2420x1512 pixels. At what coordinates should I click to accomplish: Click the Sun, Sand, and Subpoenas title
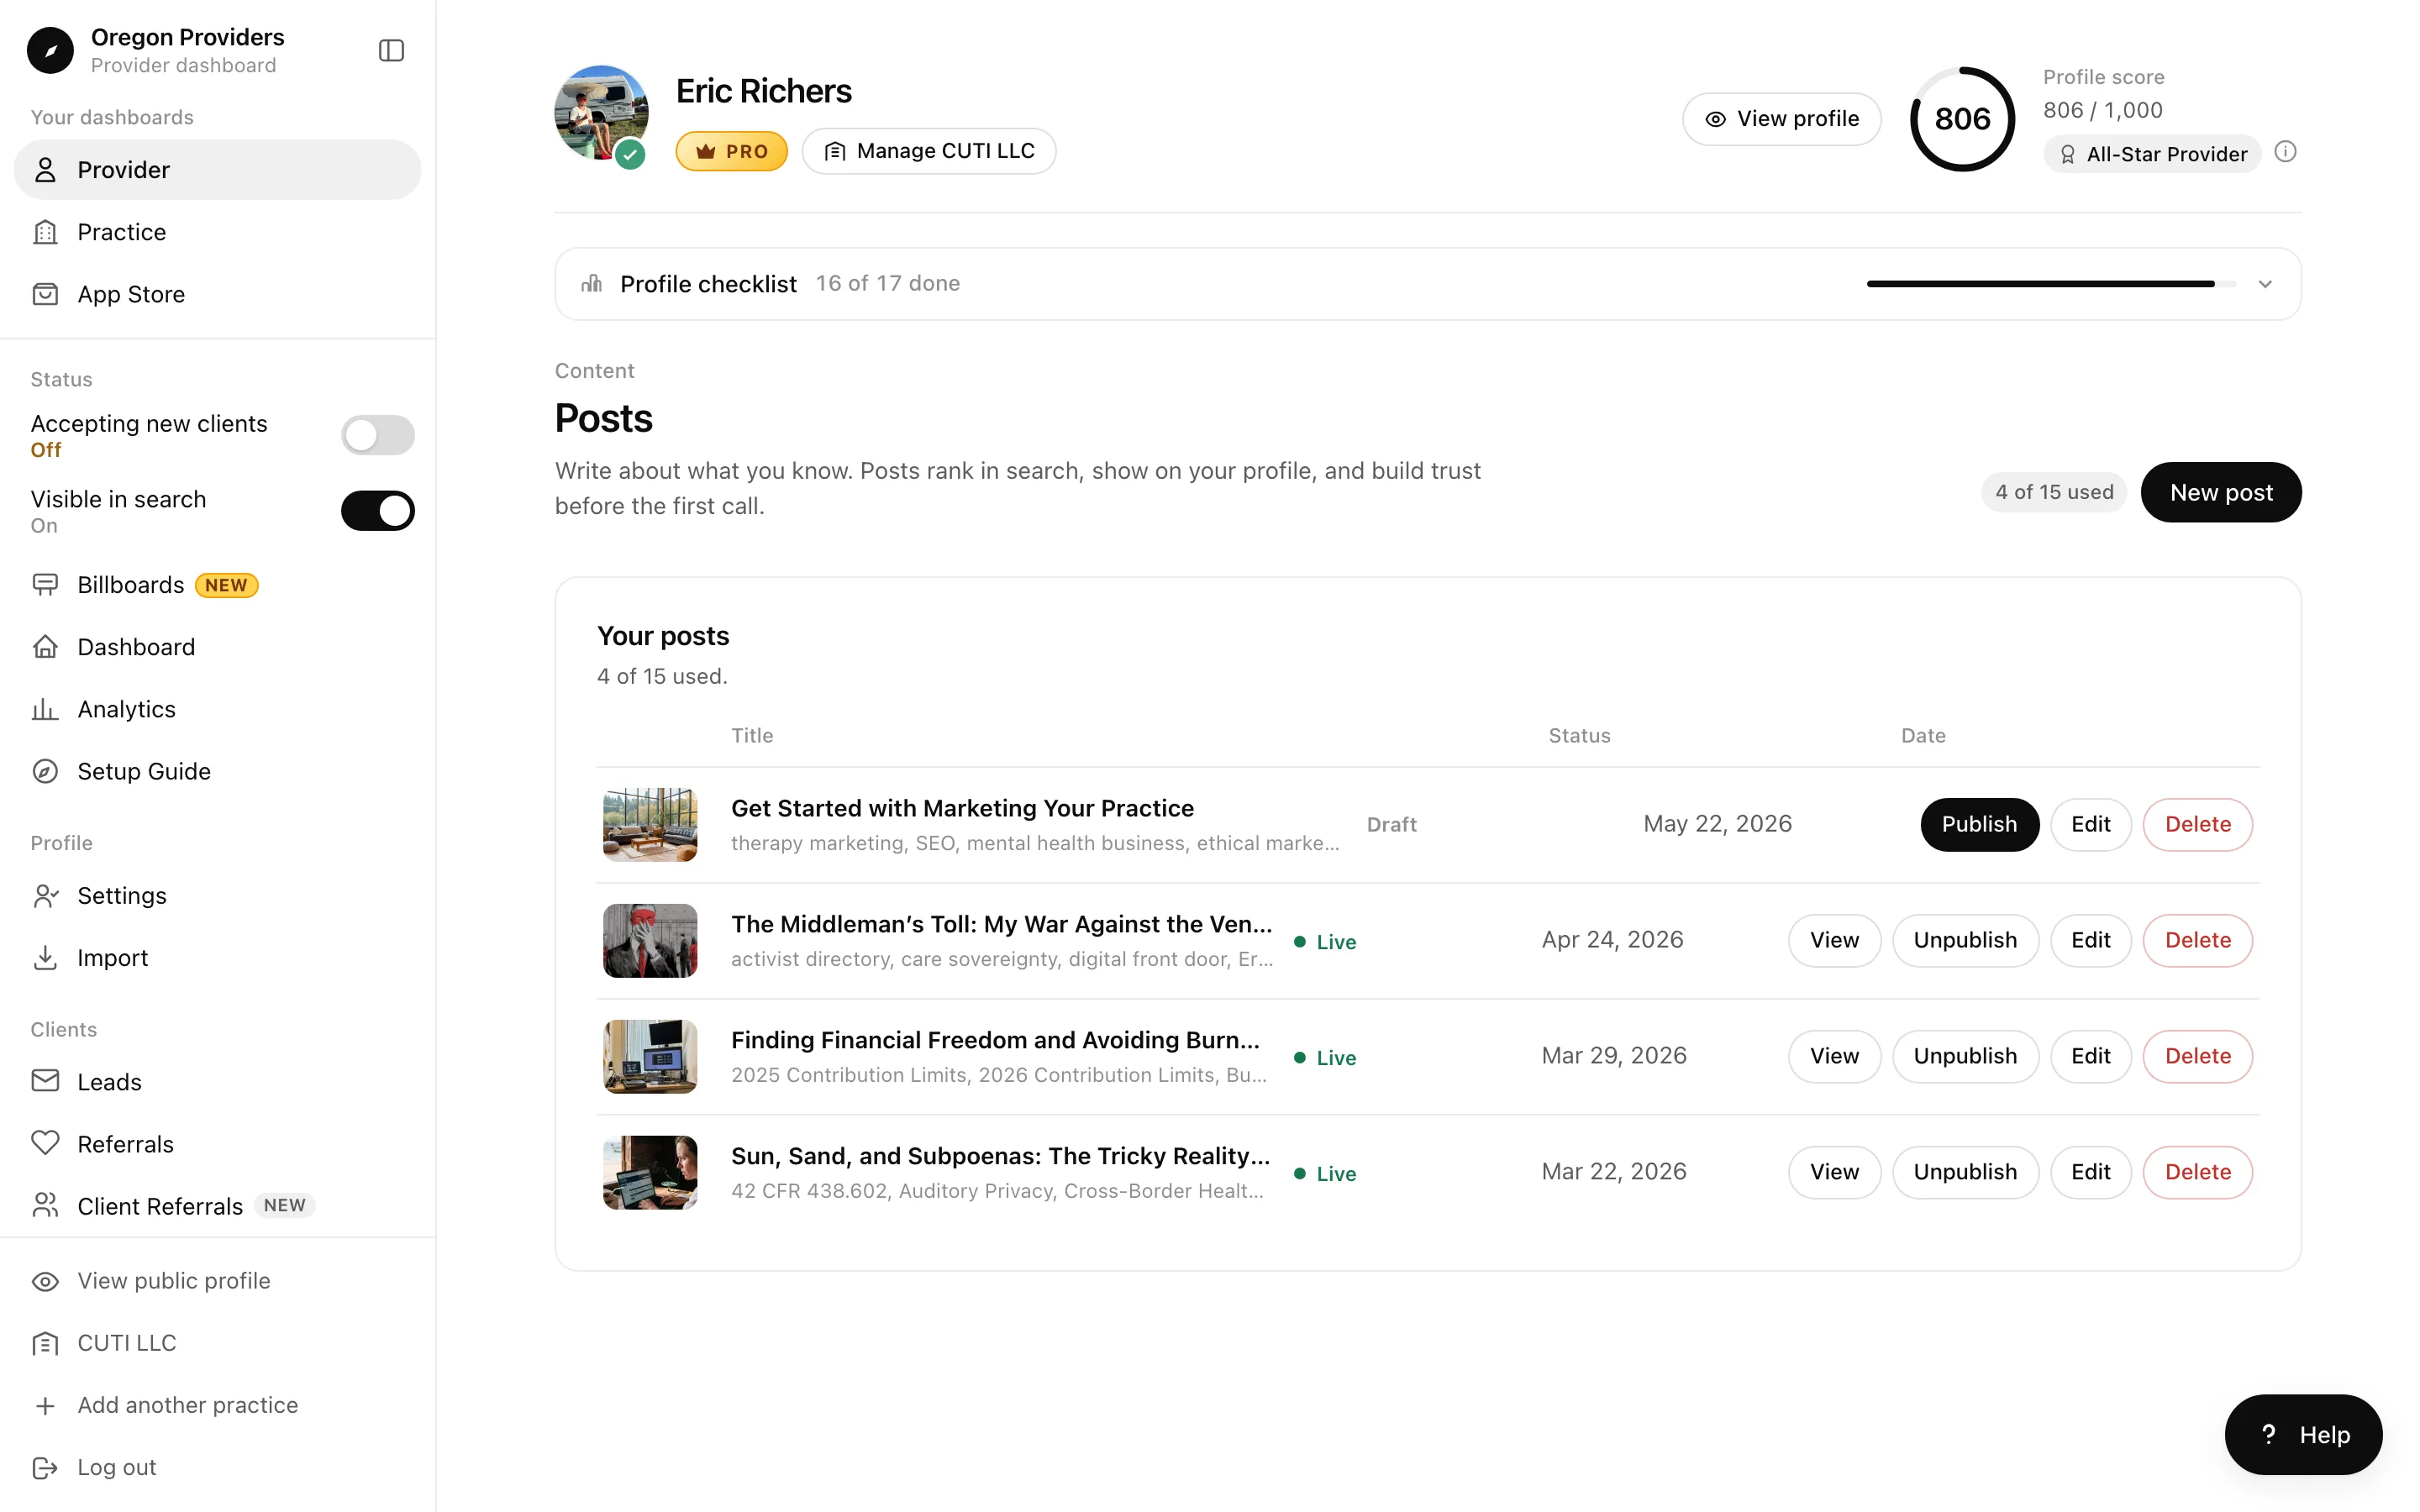[1000, 1156]
